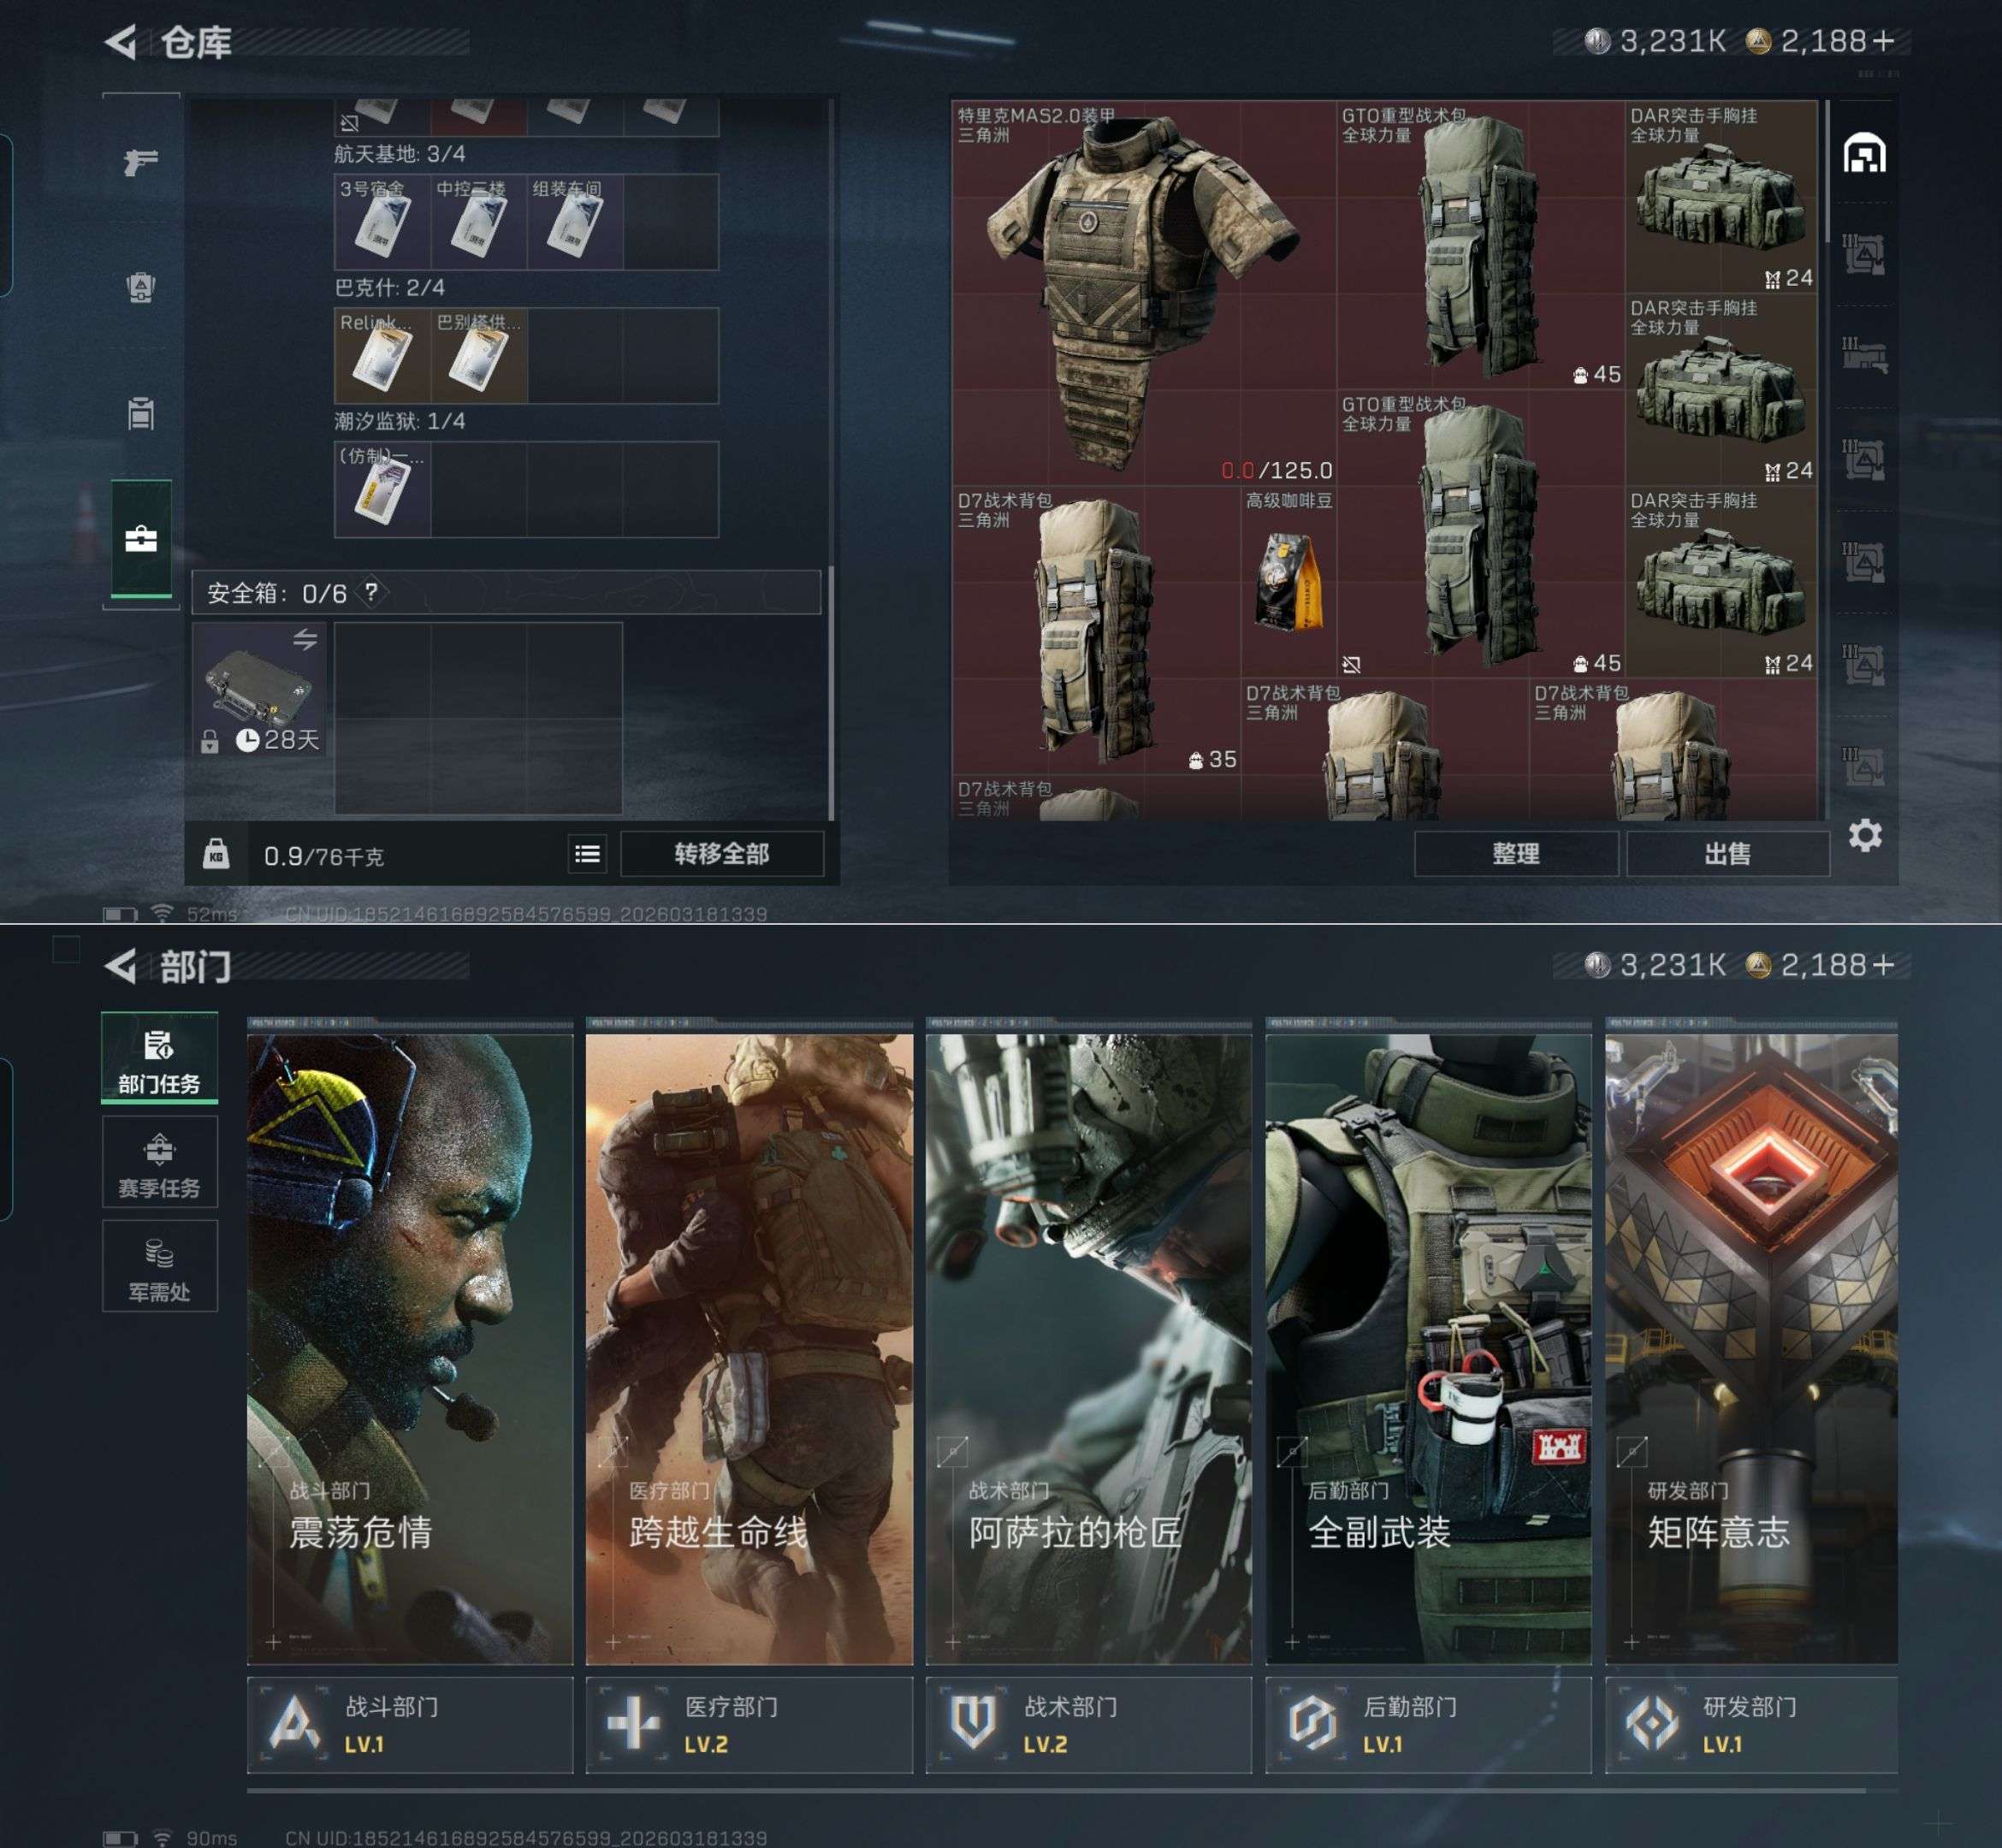Viewport: 2002px width, 1848px height.
Task: Switch to the 军需处 tab
Action: coord(159,1267)
